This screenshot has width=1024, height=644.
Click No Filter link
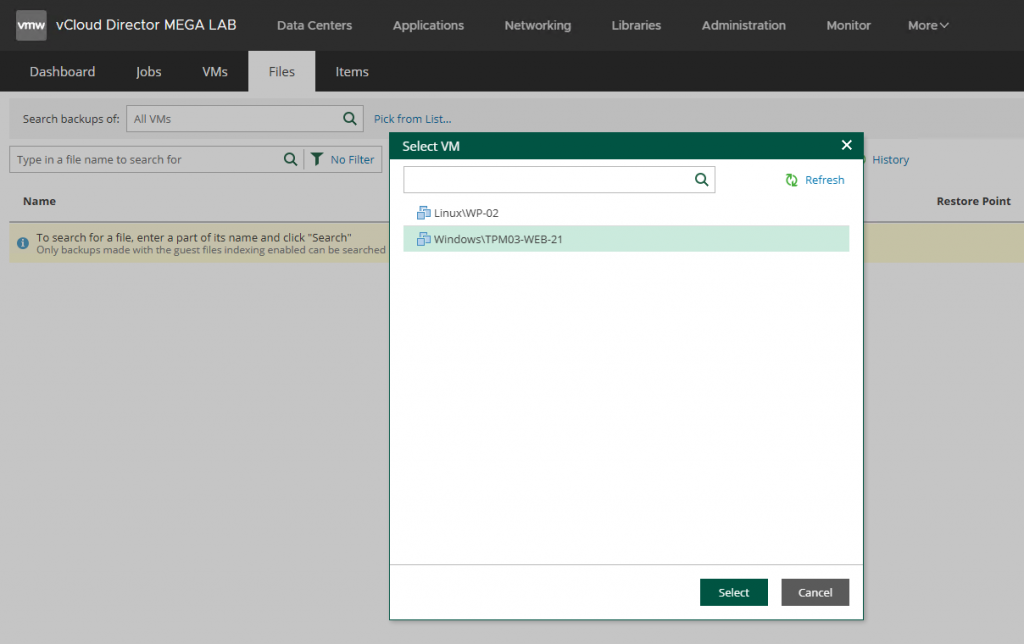(352, 159)
